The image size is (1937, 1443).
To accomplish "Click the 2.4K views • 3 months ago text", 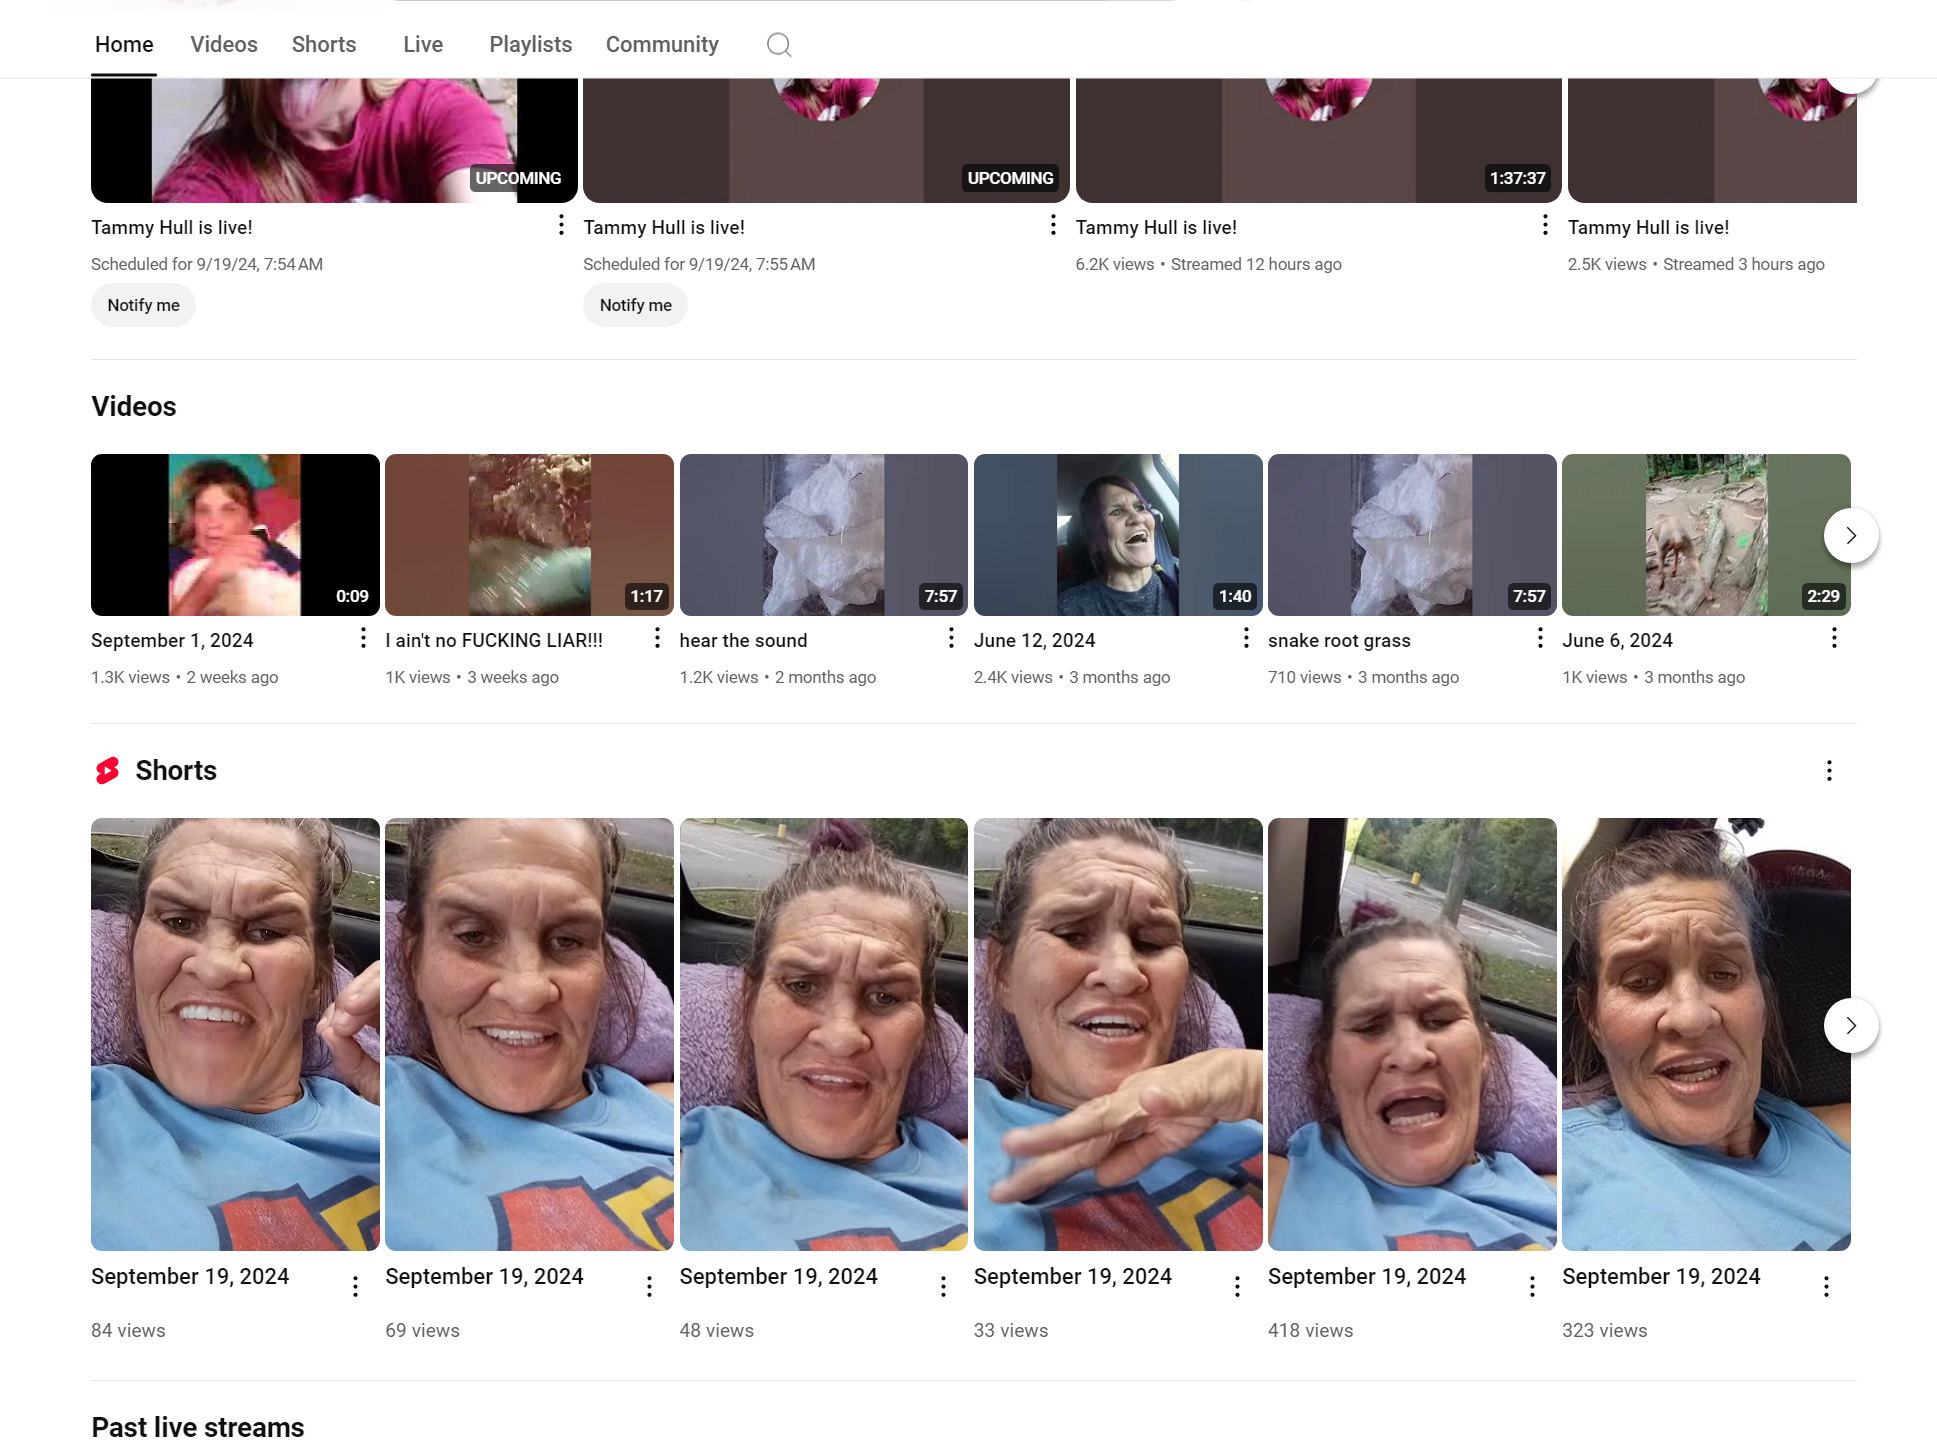I will (1072, 678).
